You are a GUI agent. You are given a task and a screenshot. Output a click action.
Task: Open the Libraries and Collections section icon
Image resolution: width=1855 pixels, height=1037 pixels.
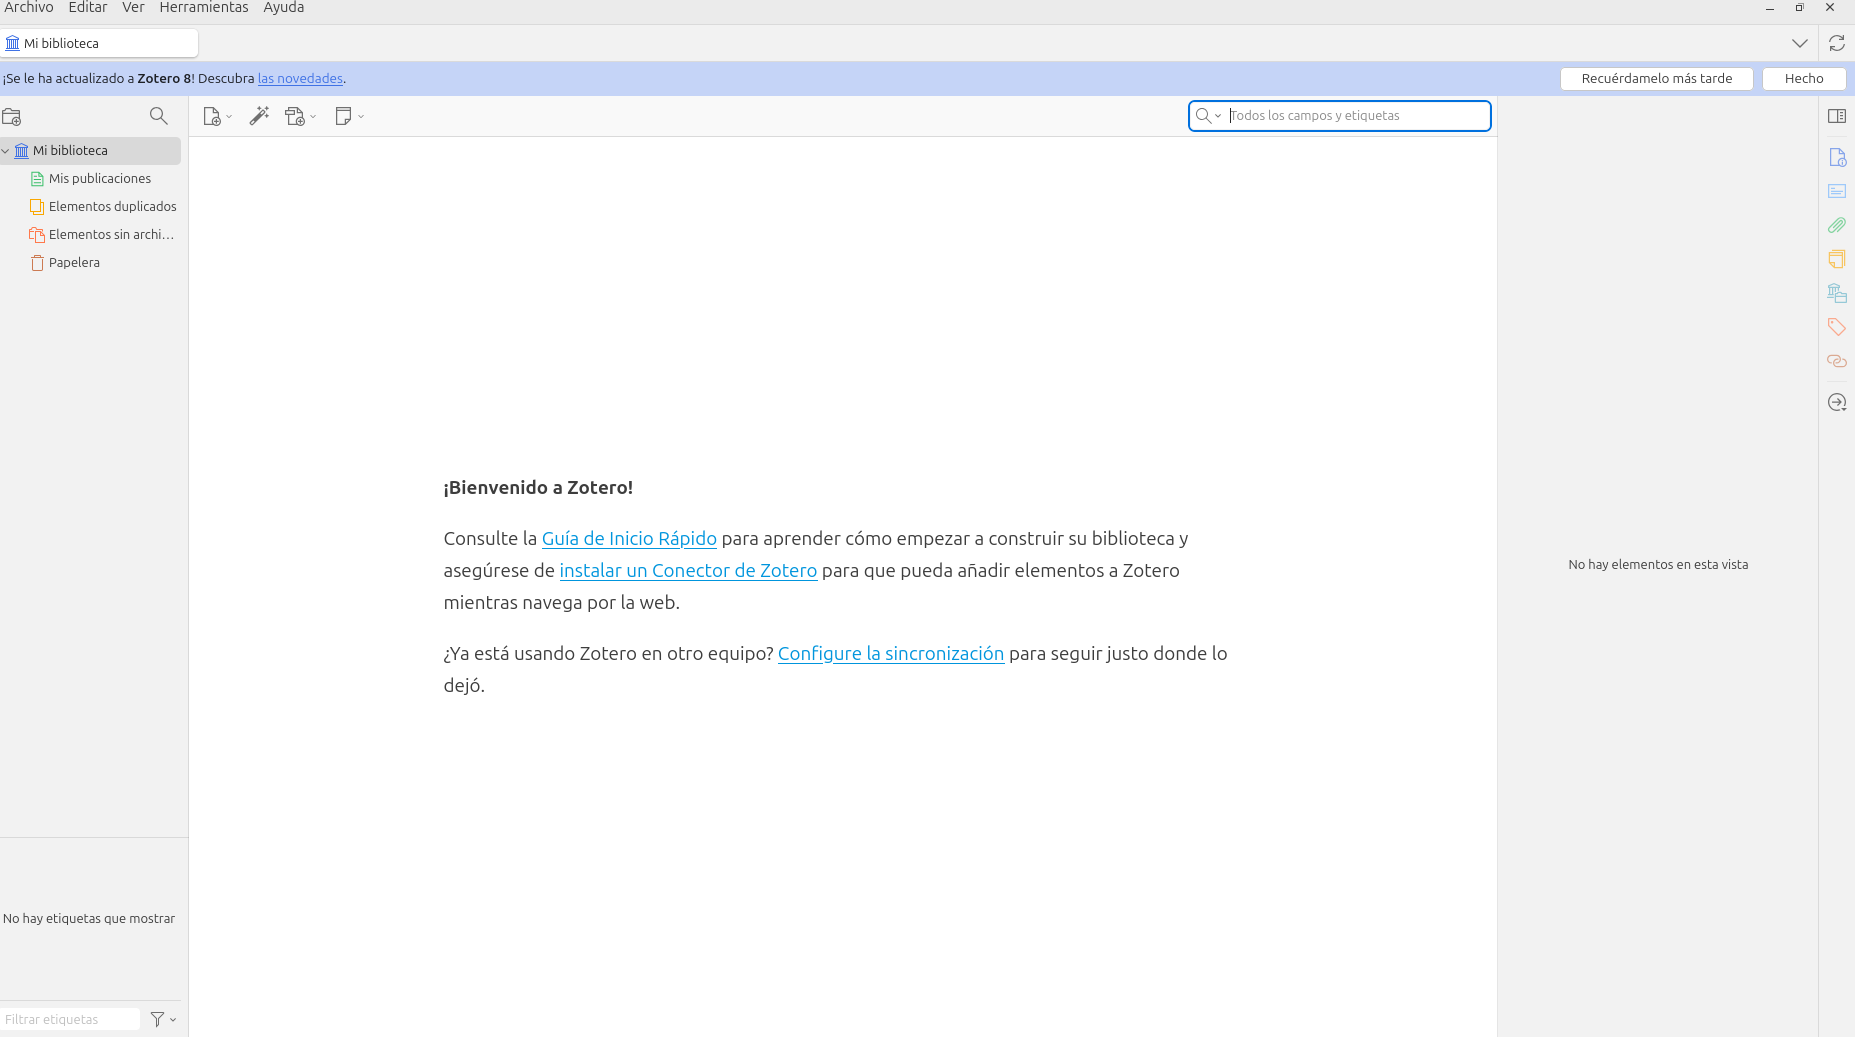click(x=1836, y=293)
